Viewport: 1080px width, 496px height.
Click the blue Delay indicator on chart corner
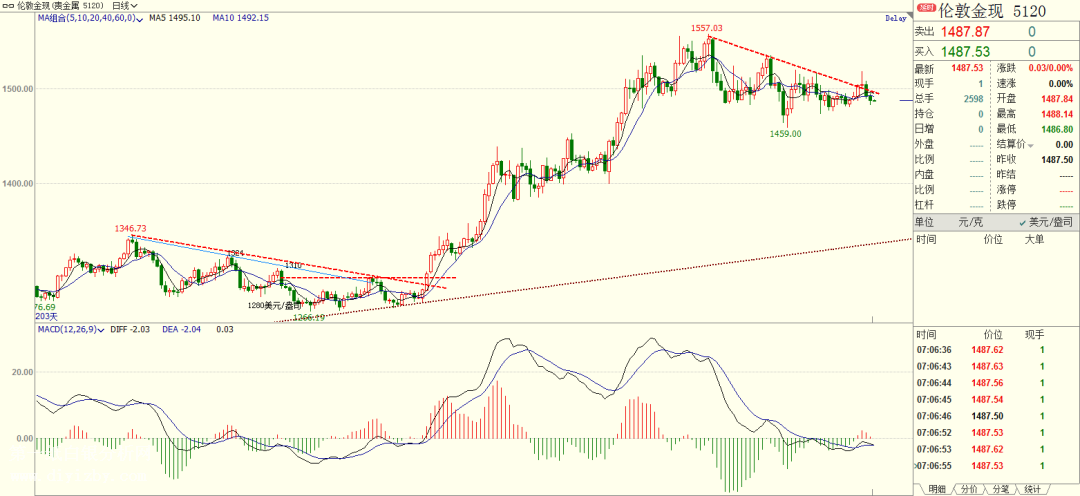click(x=895, y=19)
